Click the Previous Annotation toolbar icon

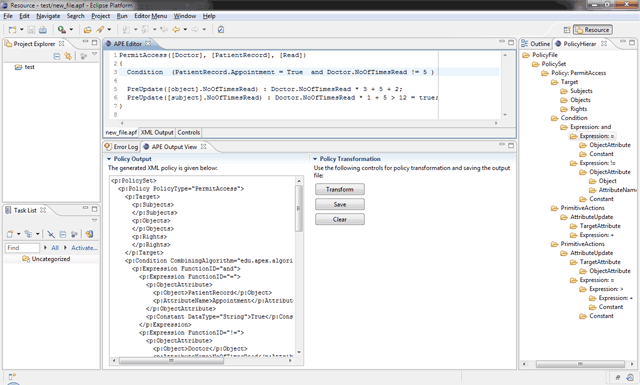click(x=145, y=30)
